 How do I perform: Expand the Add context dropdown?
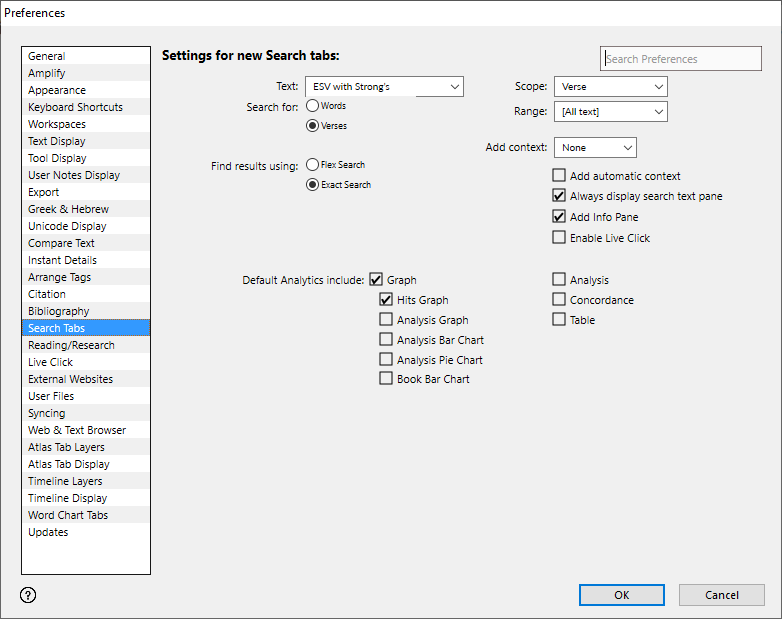(595, 148)
